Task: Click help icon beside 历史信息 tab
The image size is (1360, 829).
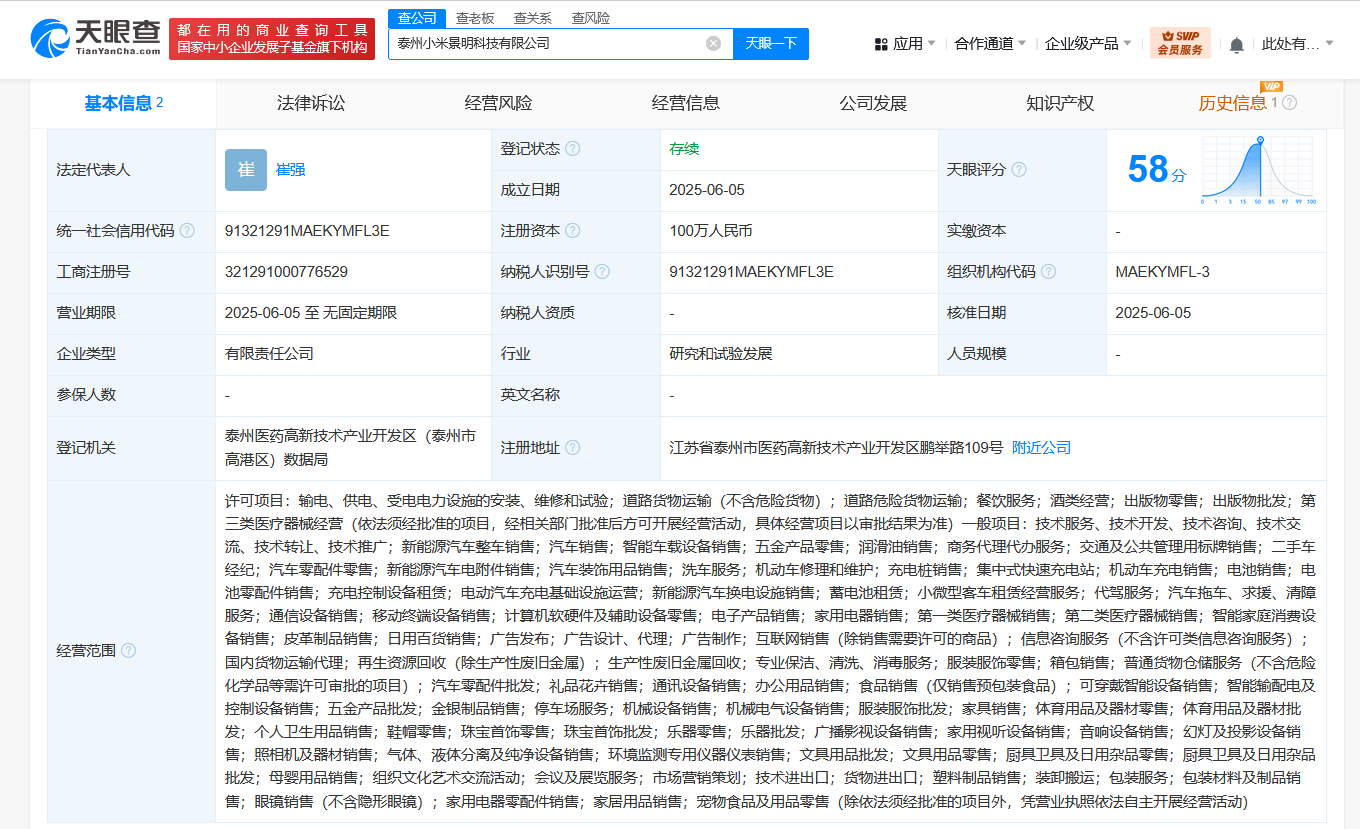Action: [1290, 103]
